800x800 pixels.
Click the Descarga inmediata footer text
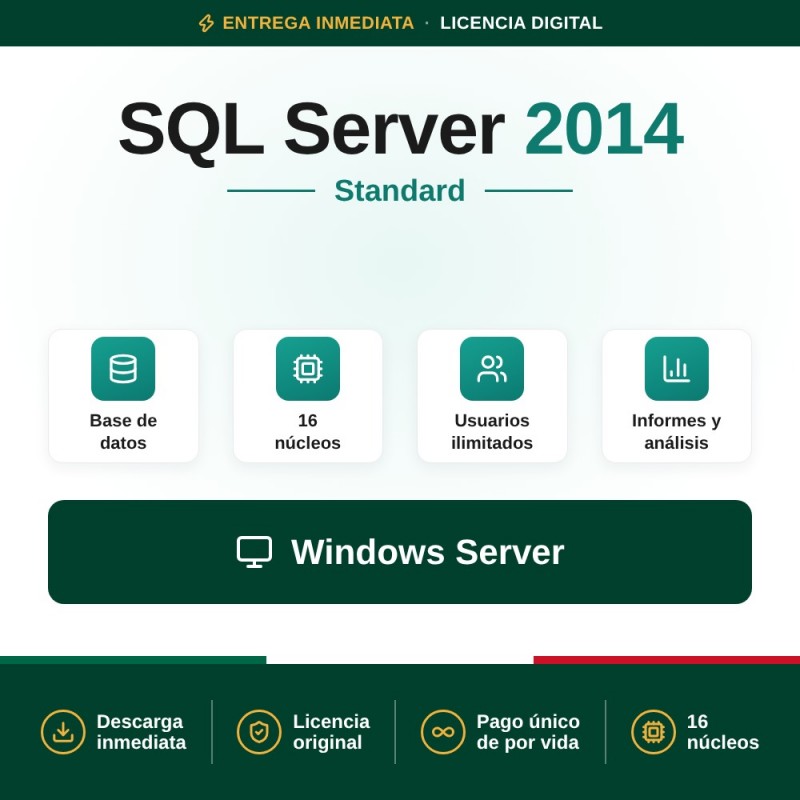pos(141,732)
